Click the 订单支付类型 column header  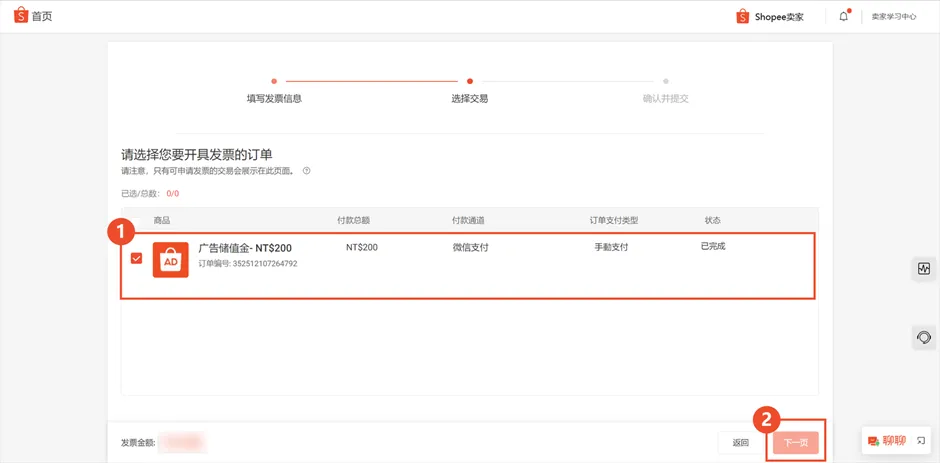(x=614, y=220)
